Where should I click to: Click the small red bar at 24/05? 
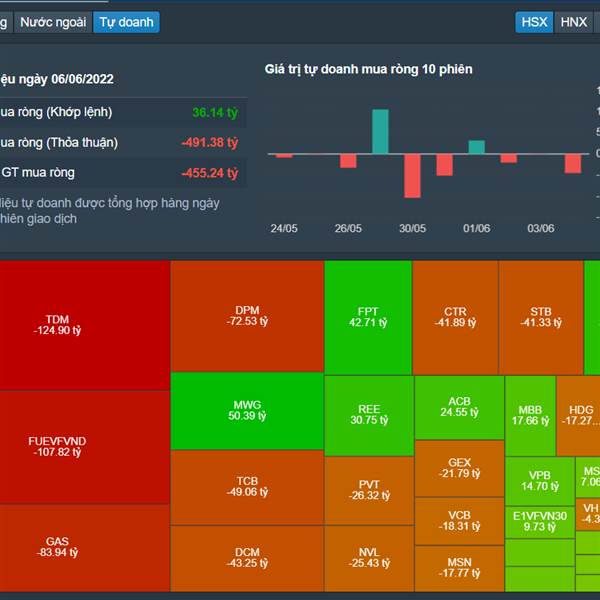(x=284, y=156)
